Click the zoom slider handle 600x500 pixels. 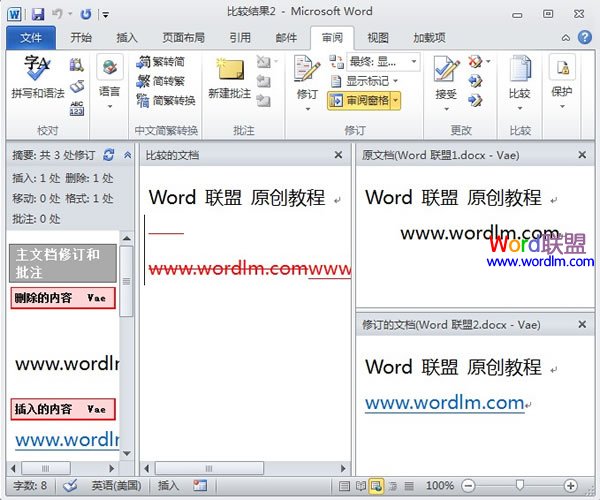point(520,485)
